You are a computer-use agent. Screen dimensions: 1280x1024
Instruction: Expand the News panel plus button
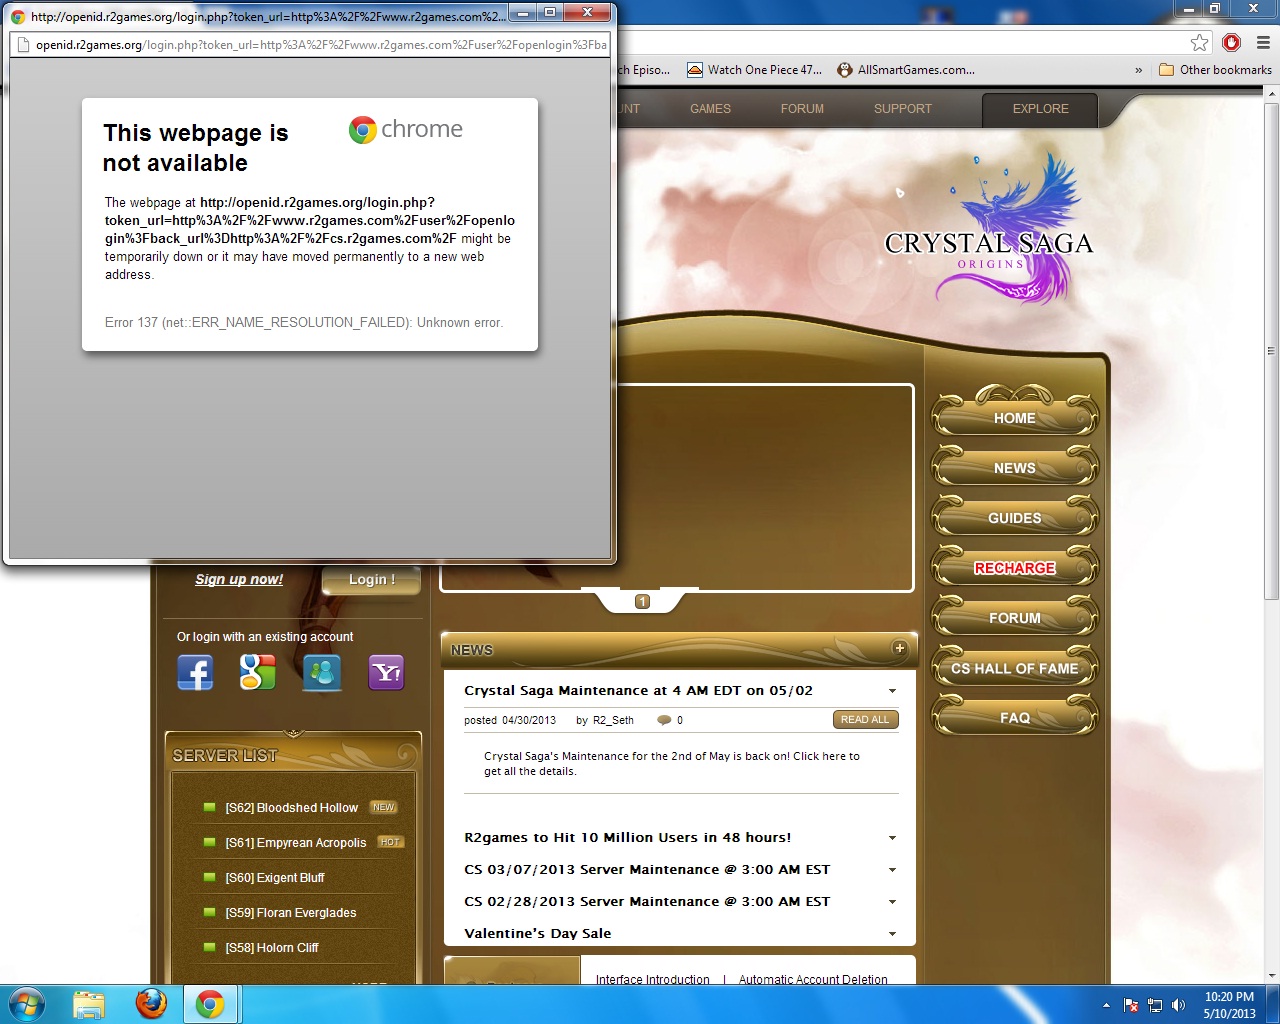tap(899, 648)
